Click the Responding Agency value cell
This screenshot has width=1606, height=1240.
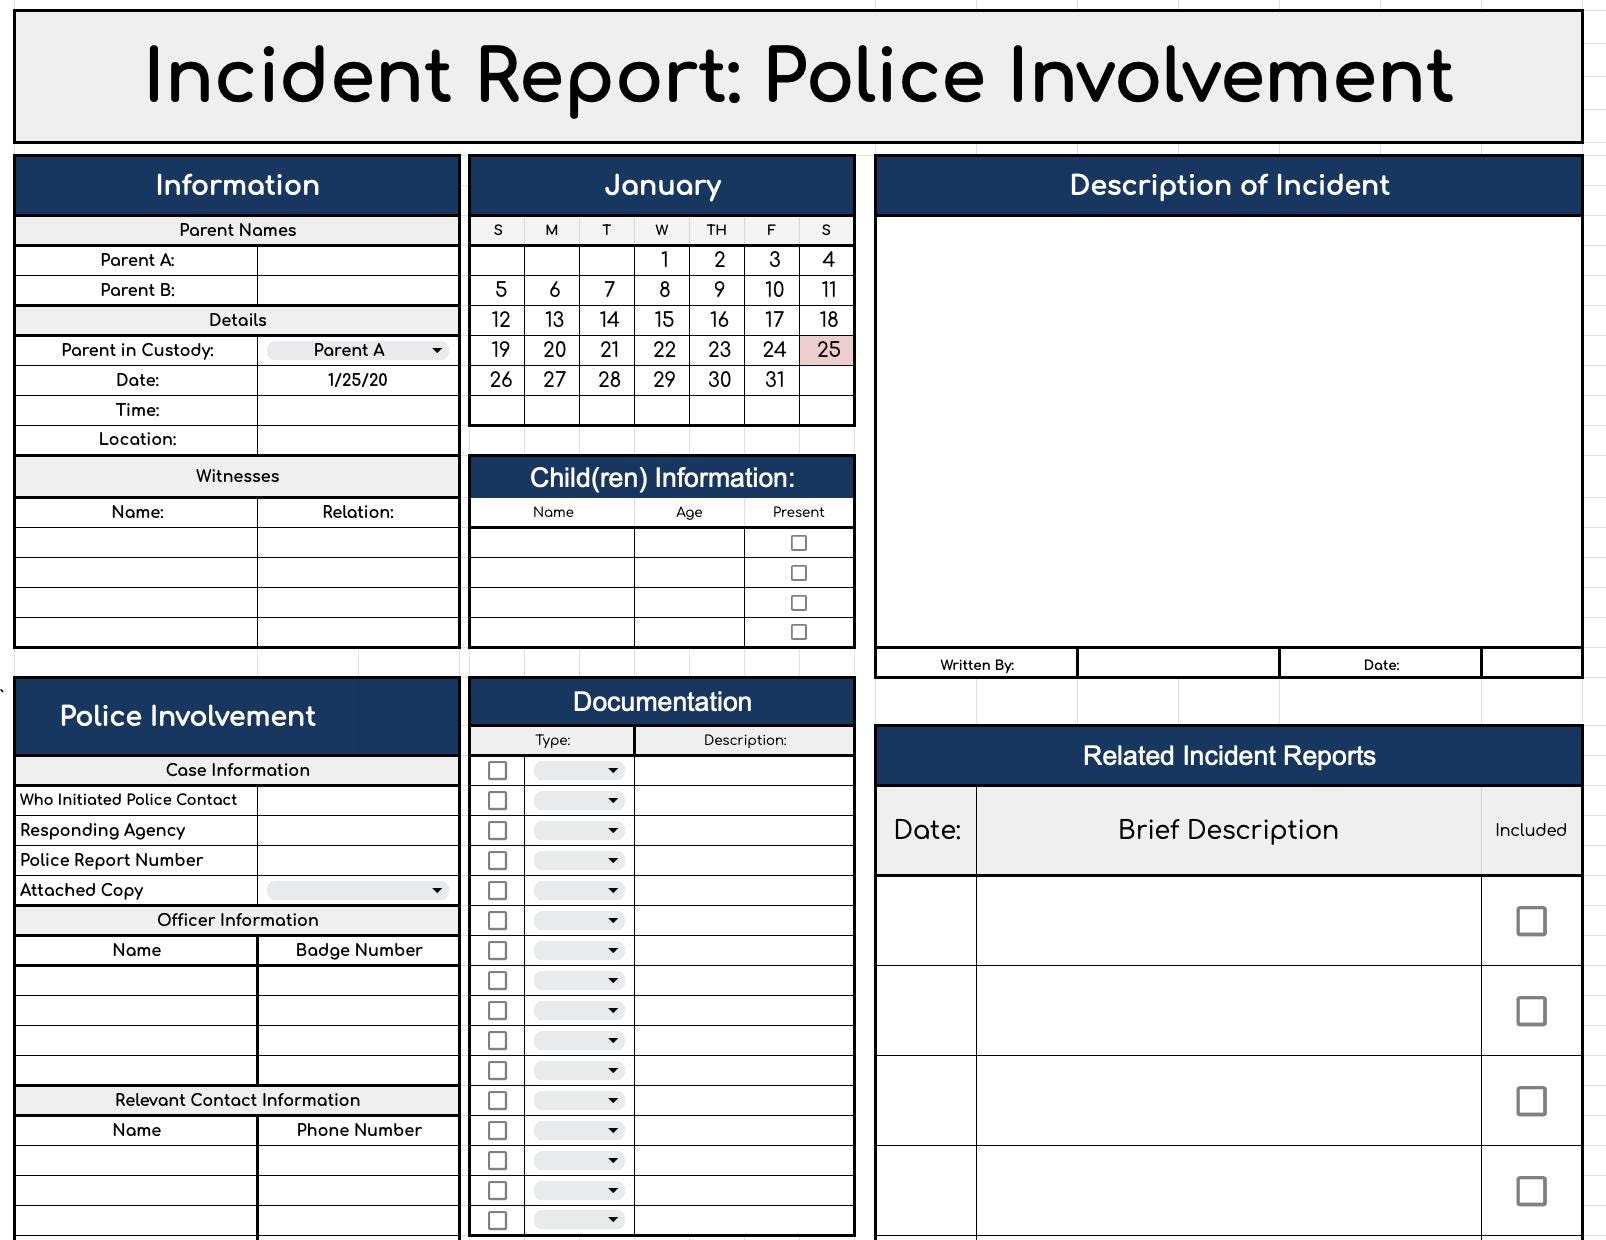pos(357,830)
